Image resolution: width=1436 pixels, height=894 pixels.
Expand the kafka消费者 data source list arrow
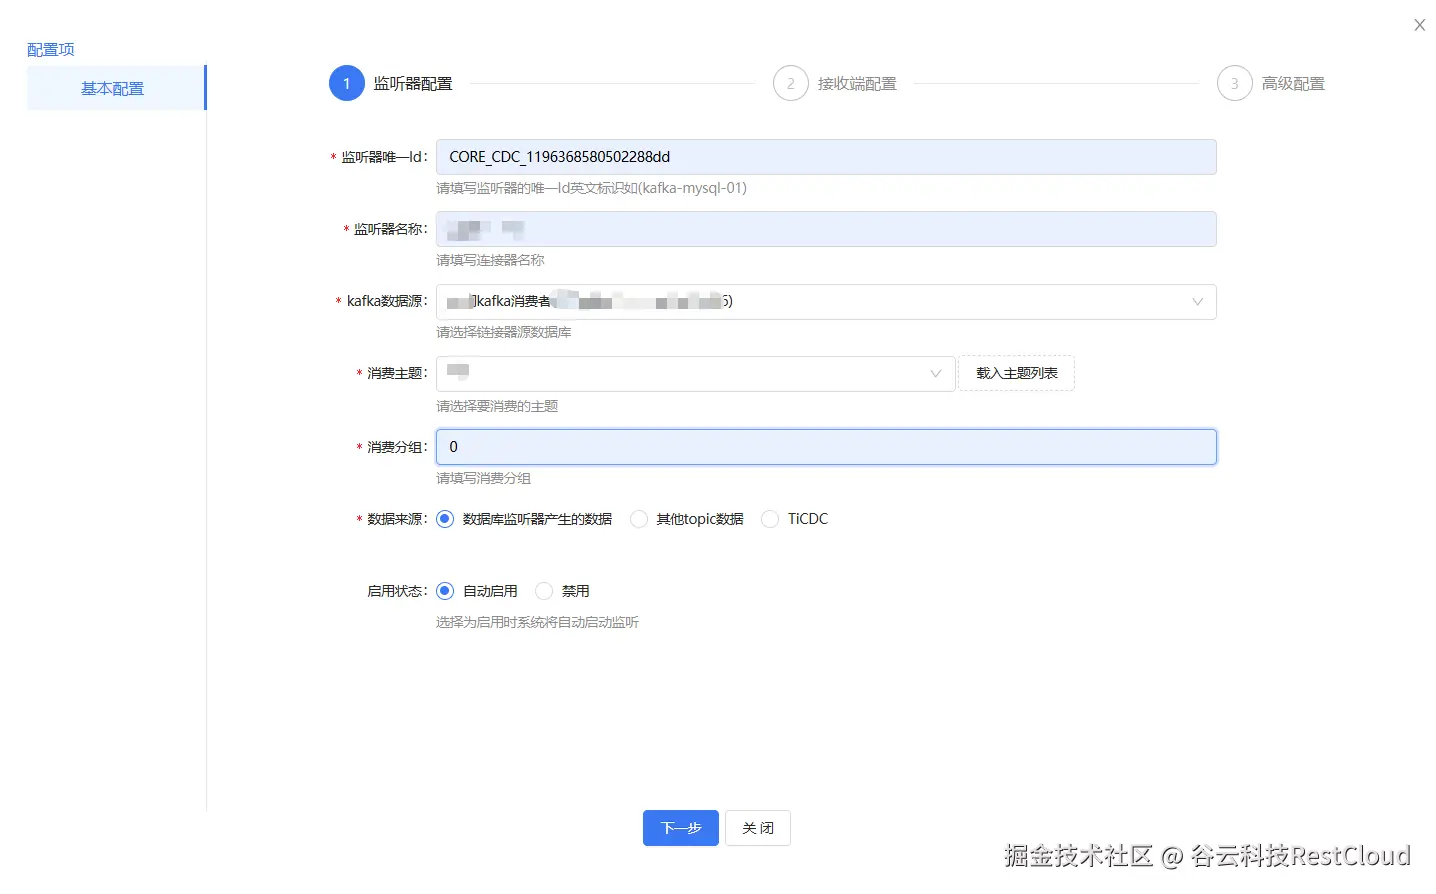pyautogui.click(x=1197, y=301)
